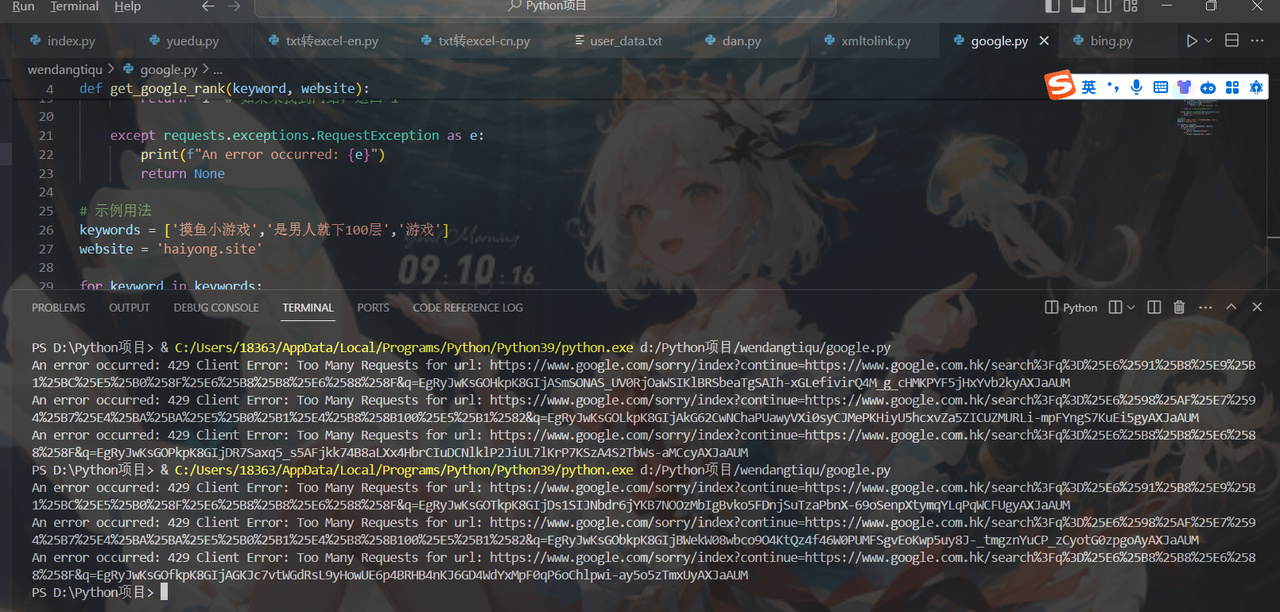Image resolution: width=1280 pixels, height=612 pixels.
Task: Toggle Sogou punctuation mode
Action: point(1113,87)
